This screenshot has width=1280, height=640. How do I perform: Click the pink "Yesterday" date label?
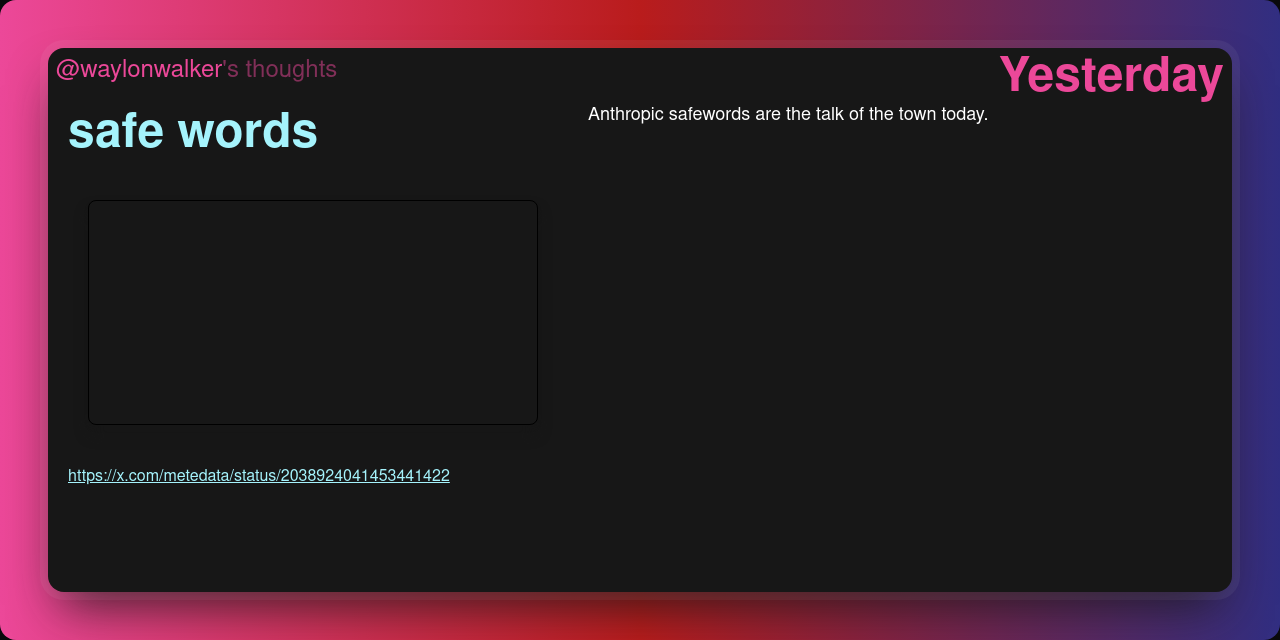[1110, 75]
